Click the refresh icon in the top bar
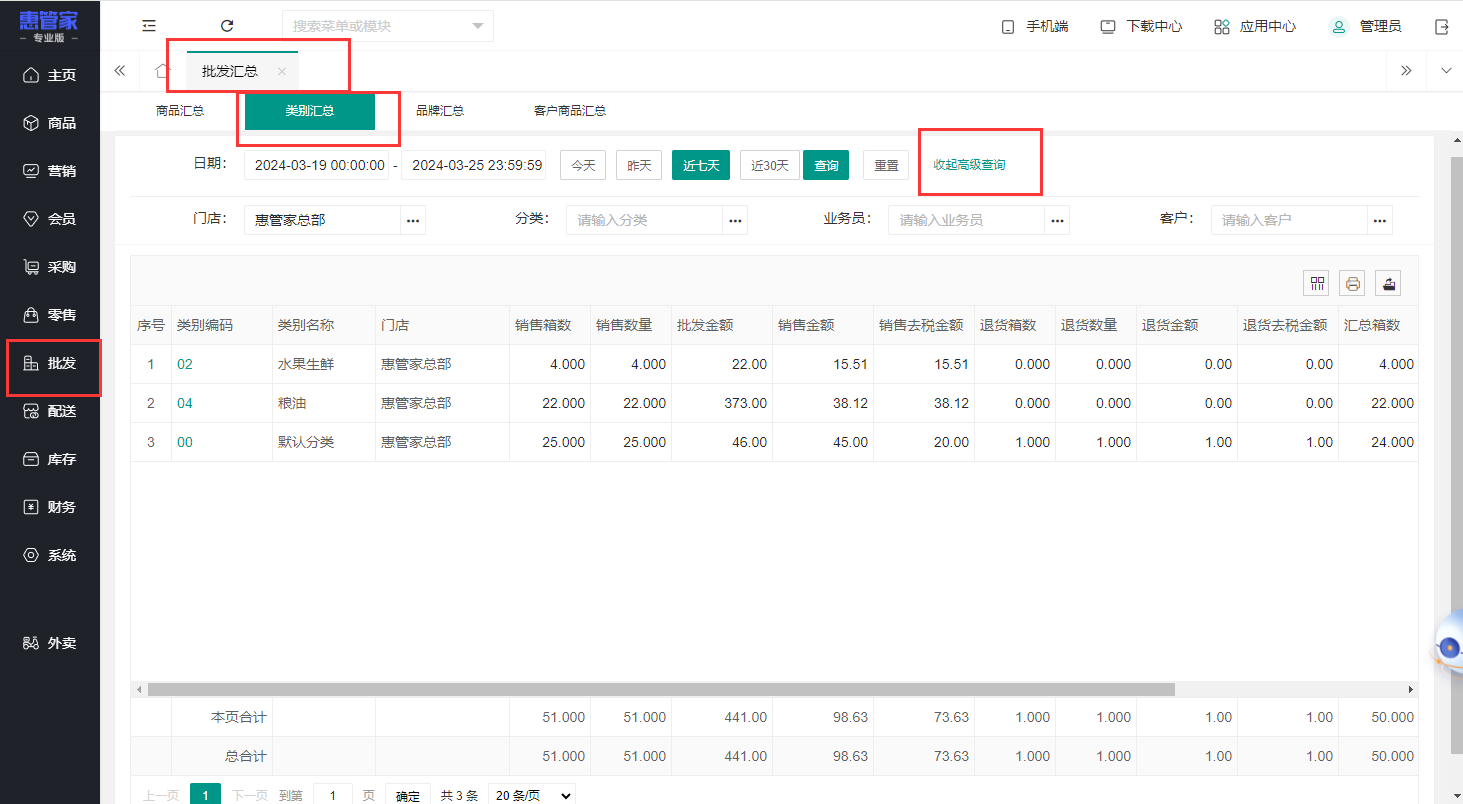The width and height of the screenshot is (1463, 804). [x=227, y=26]
